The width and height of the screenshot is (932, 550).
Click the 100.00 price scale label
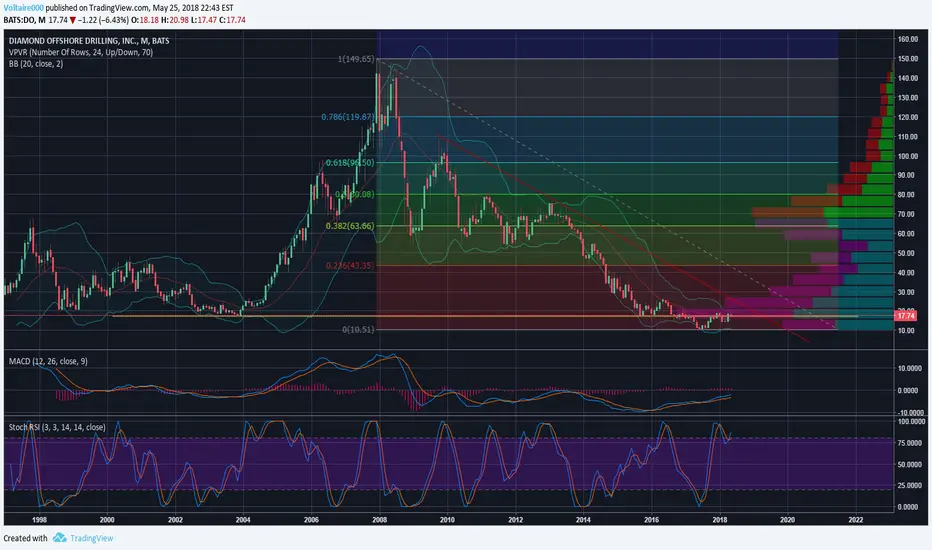click(908, 156)
